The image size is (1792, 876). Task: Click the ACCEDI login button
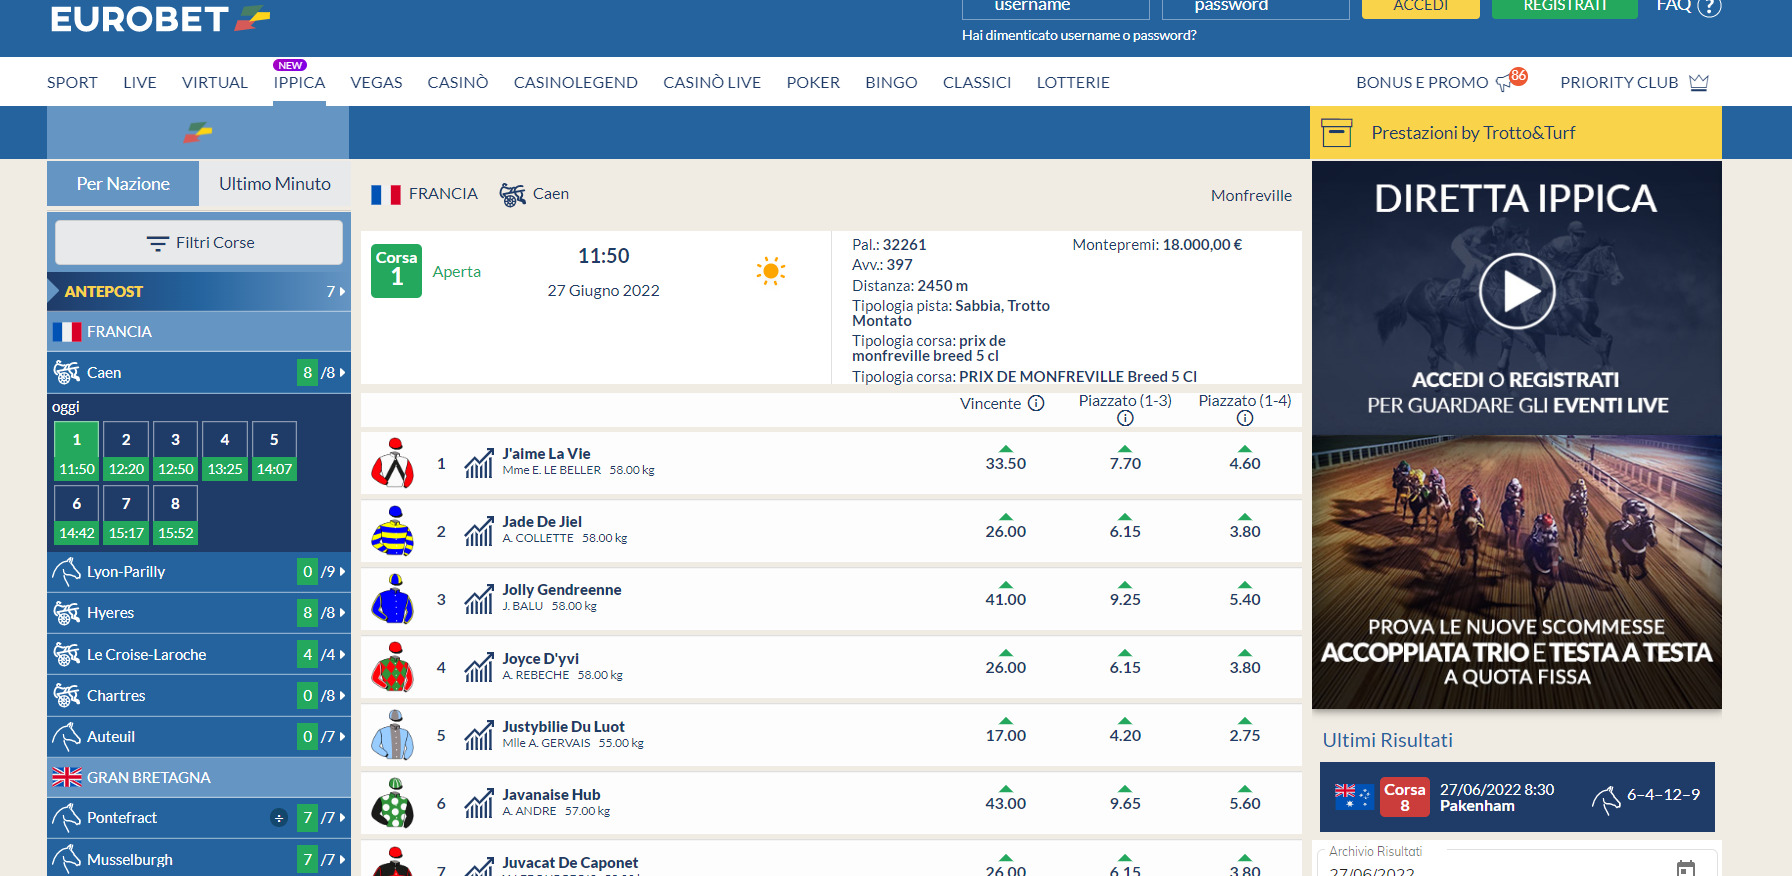click(x=1420, y=7)
